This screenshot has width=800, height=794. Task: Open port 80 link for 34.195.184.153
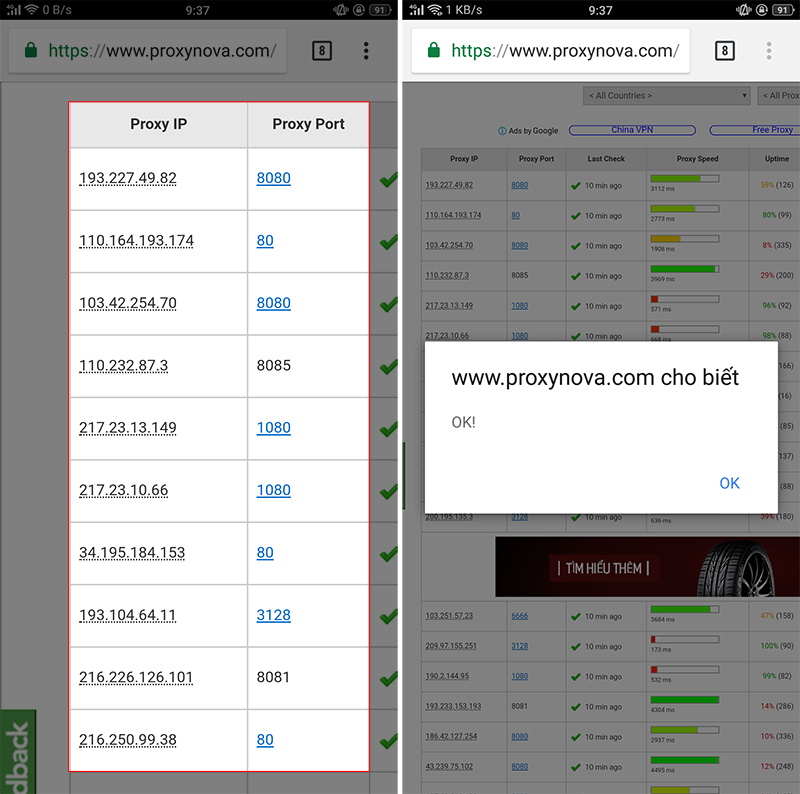point(265,553)
